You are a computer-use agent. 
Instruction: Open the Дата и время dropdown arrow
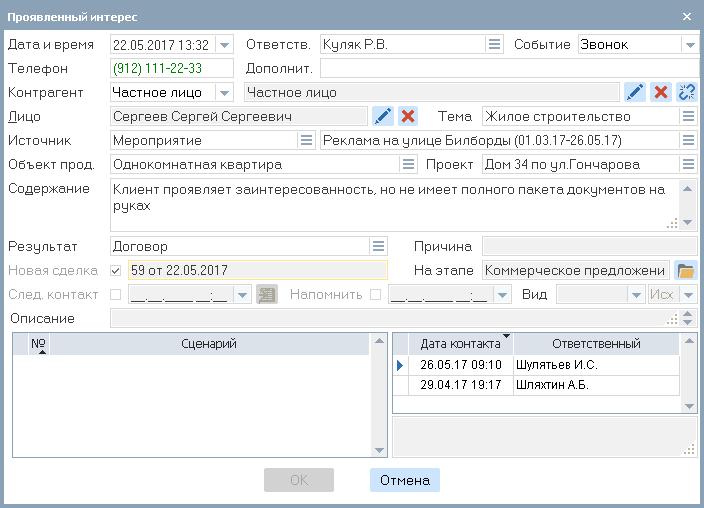pos(223,44)
